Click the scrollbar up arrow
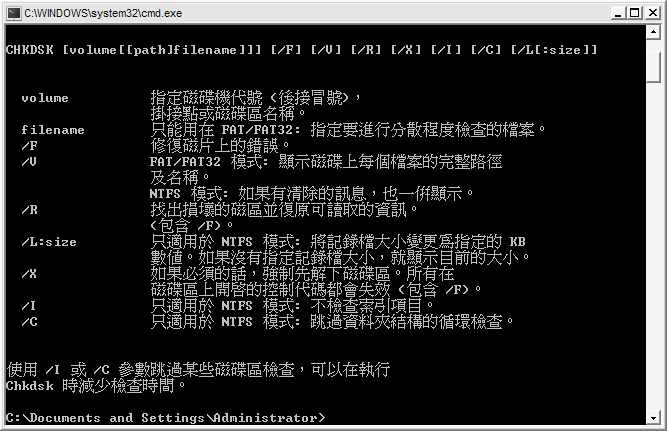Image resolution: width=667 pixels, height=431 pixels. (653, 32)
